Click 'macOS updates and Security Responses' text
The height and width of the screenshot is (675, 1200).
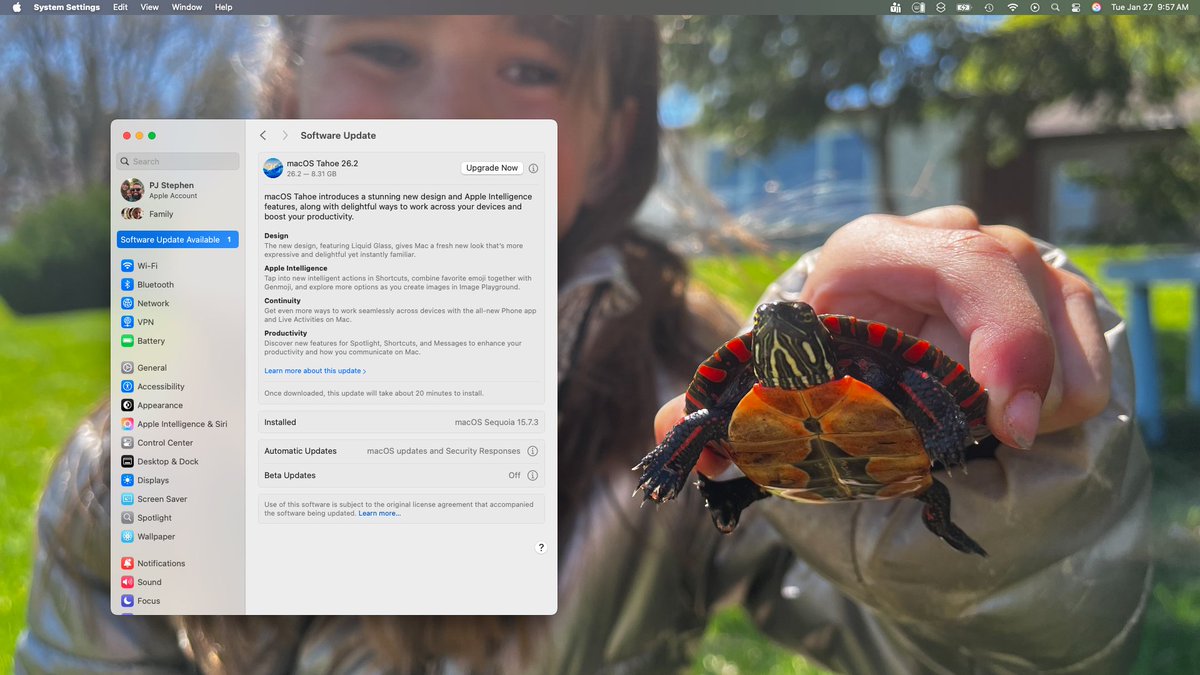pyautogui.click(x=444, y=451)
